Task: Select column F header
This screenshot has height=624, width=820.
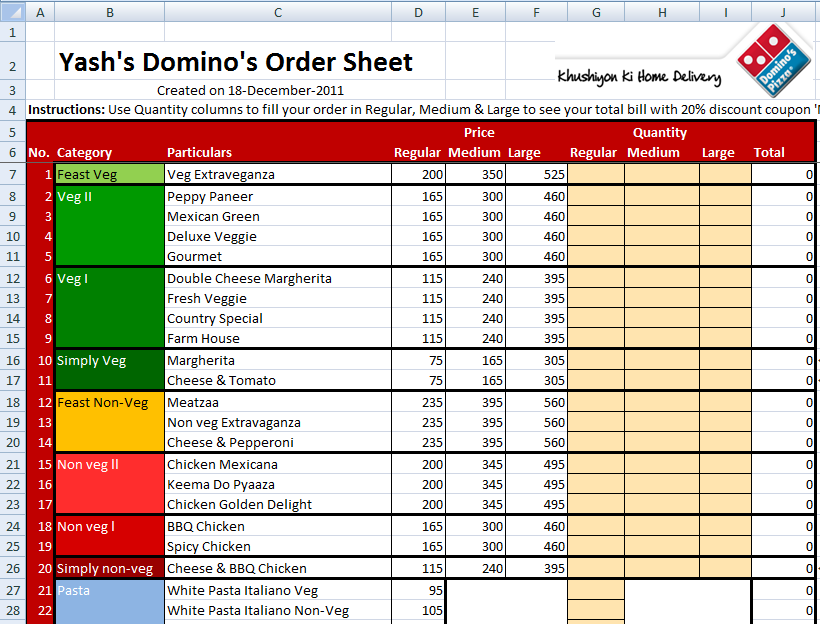Action: (537, 13)
